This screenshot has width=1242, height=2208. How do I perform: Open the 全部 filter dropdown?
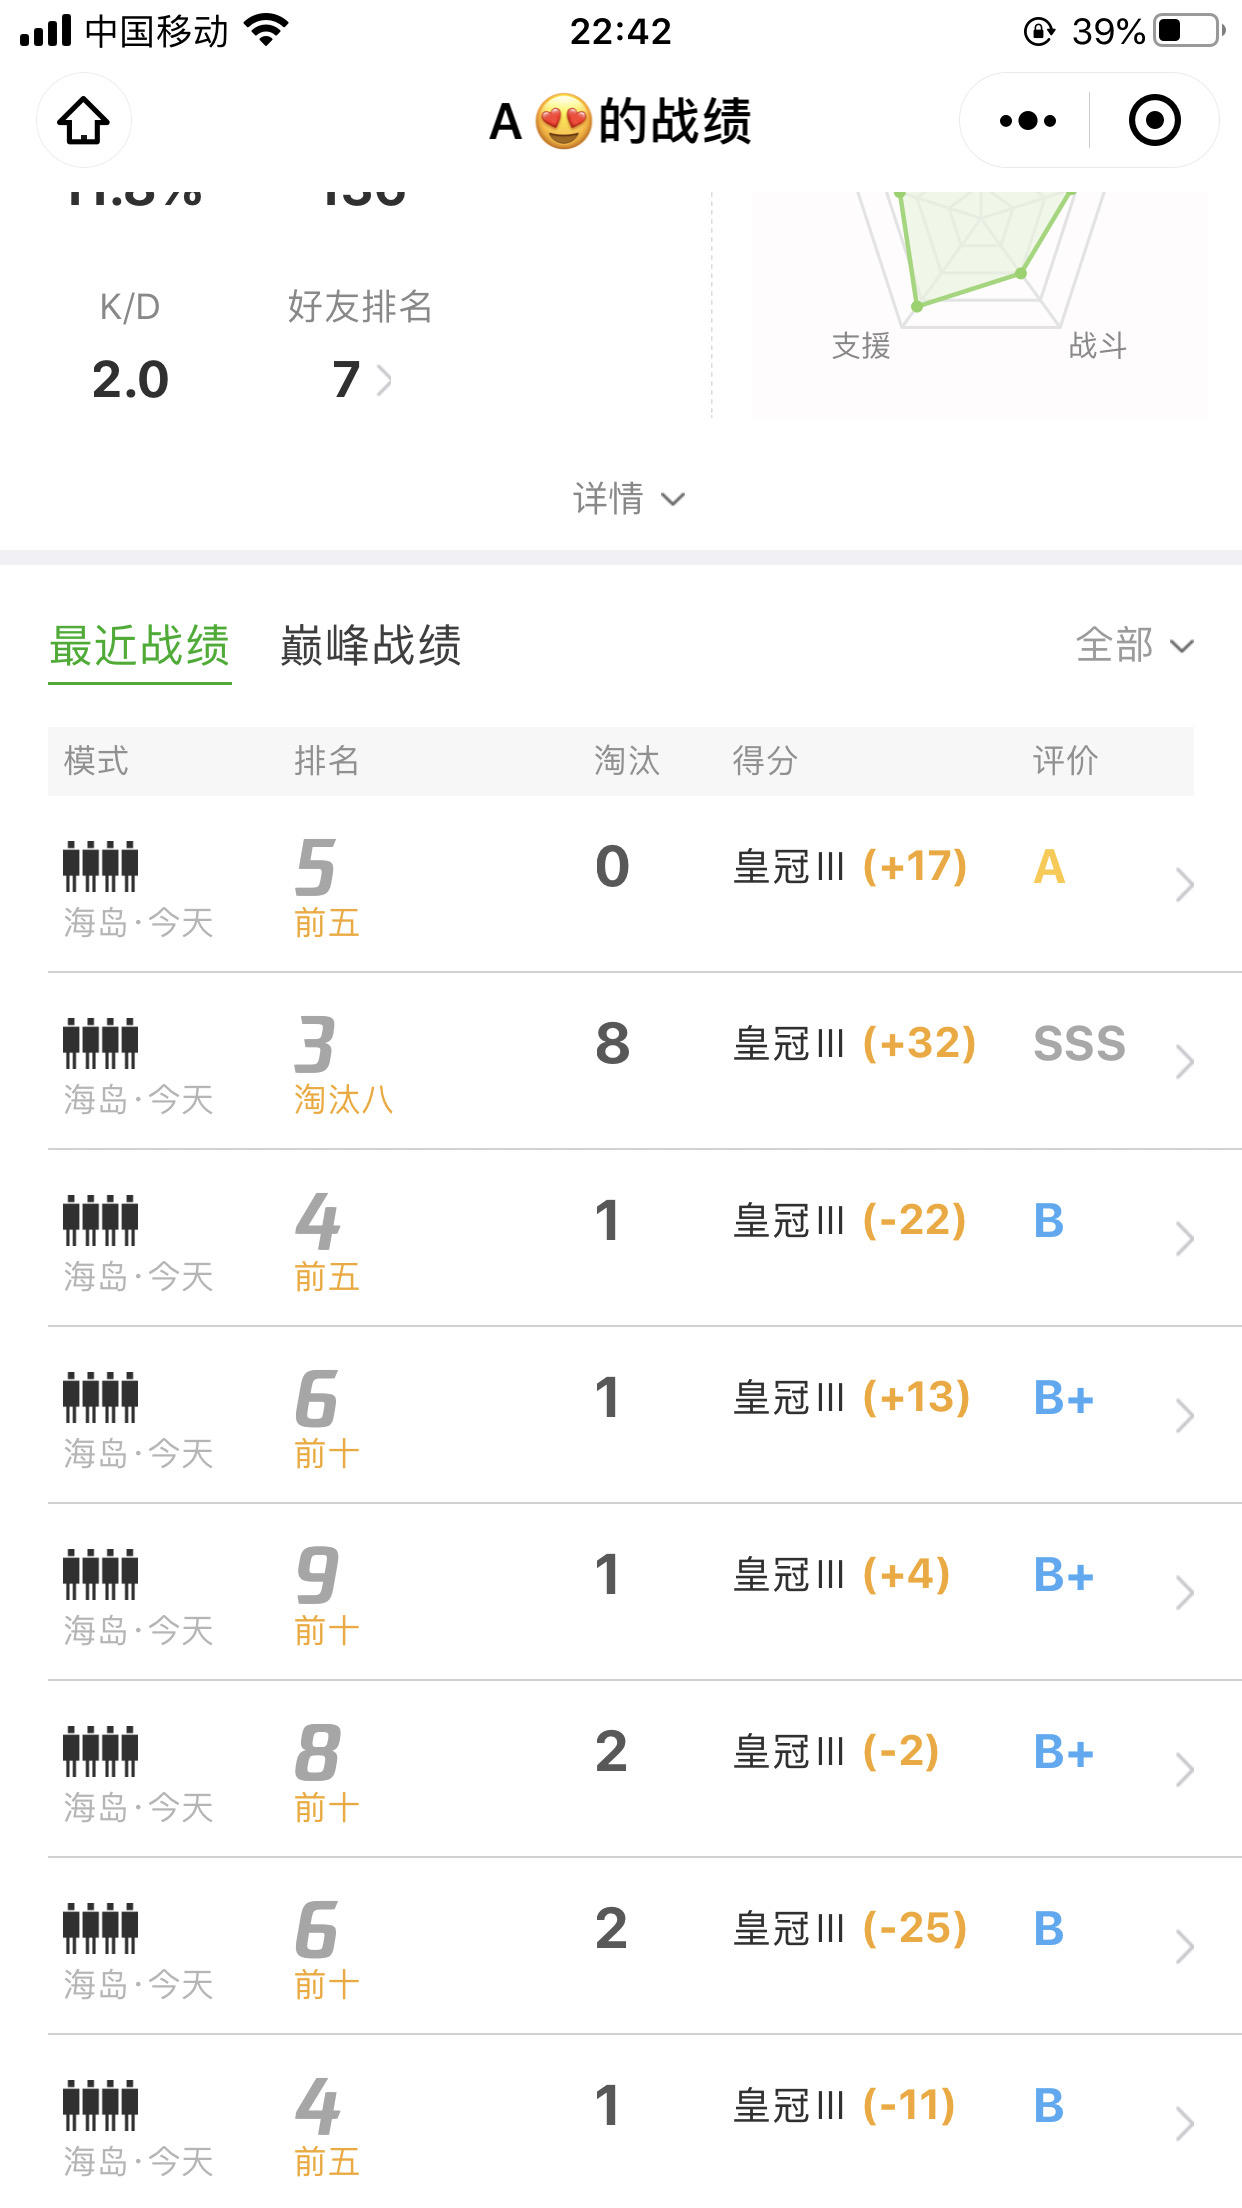tap(1134, 646)
